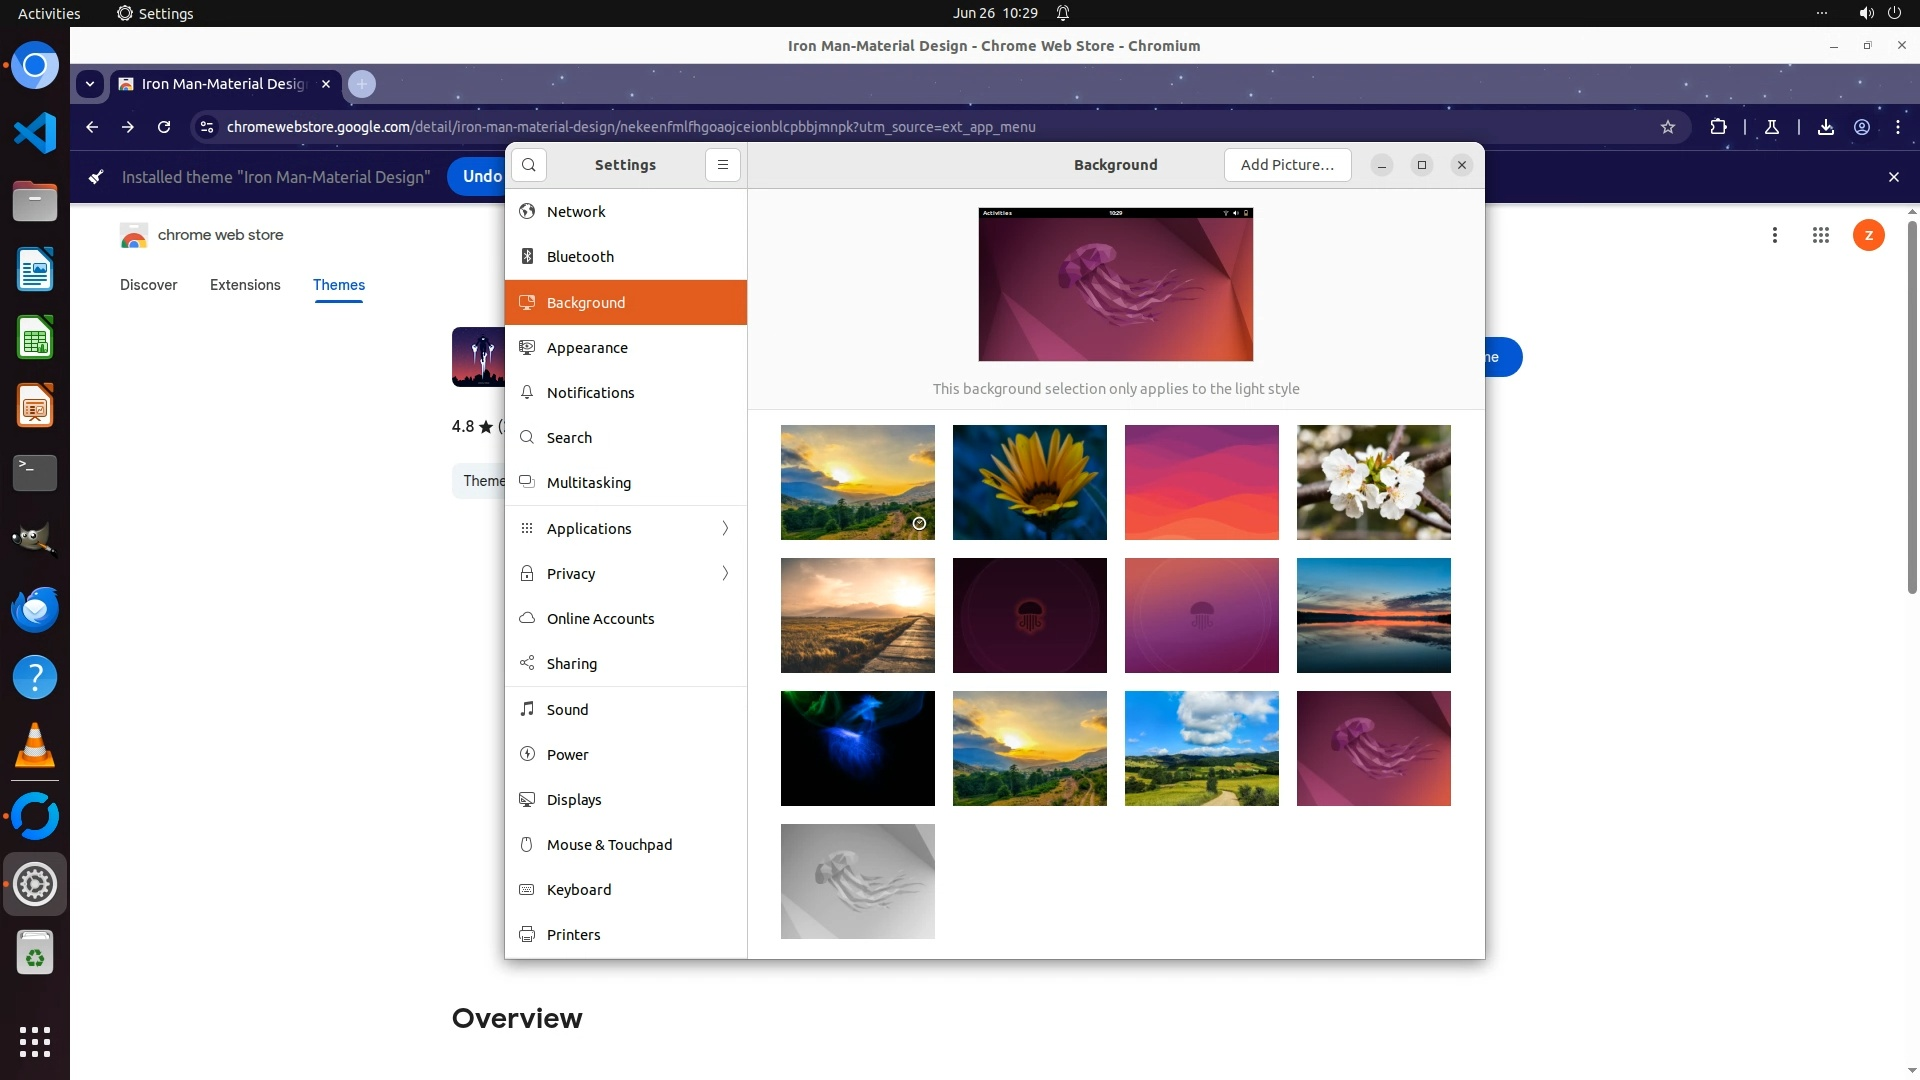Image resolution: width=1920 pixels, height=1080 pixels.
Task: Click the Settings search magnifier icon
Action: point(529,165)
